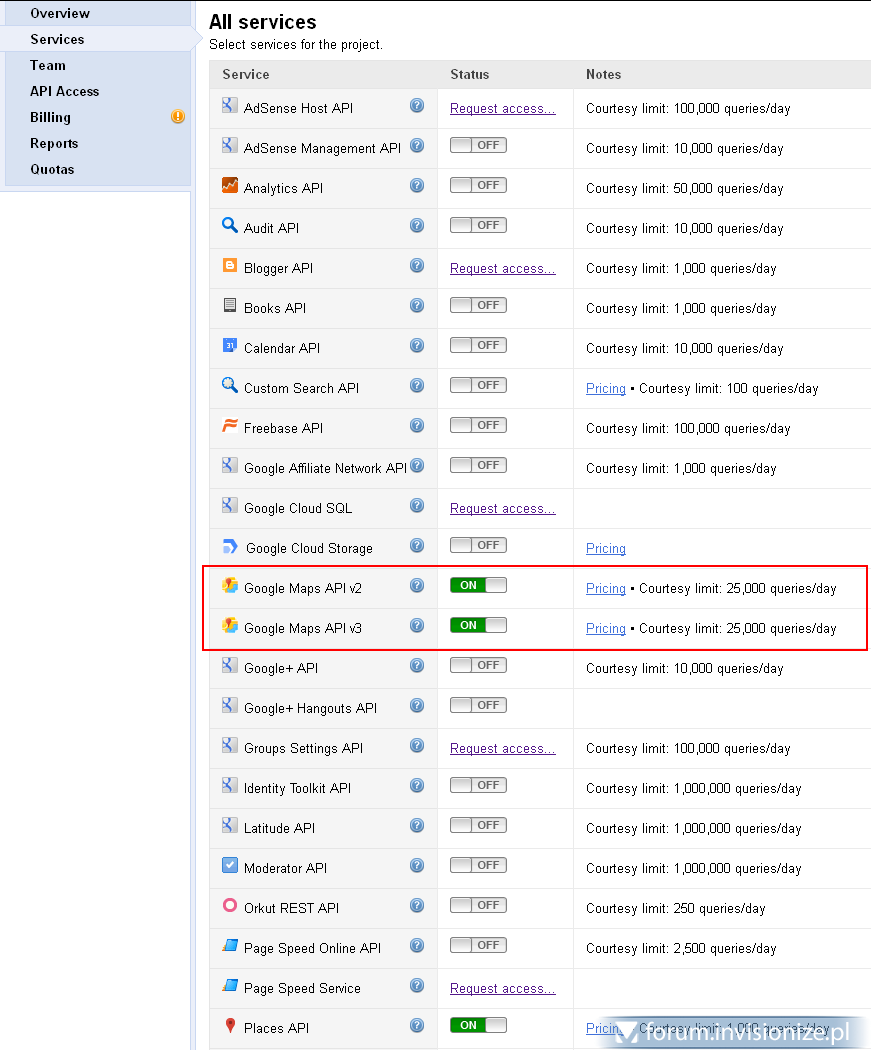This screenshot has width=871, height=1050.
Task: Open Pricing link for Google Maps API v3
Action: click(x=605, y=628)
